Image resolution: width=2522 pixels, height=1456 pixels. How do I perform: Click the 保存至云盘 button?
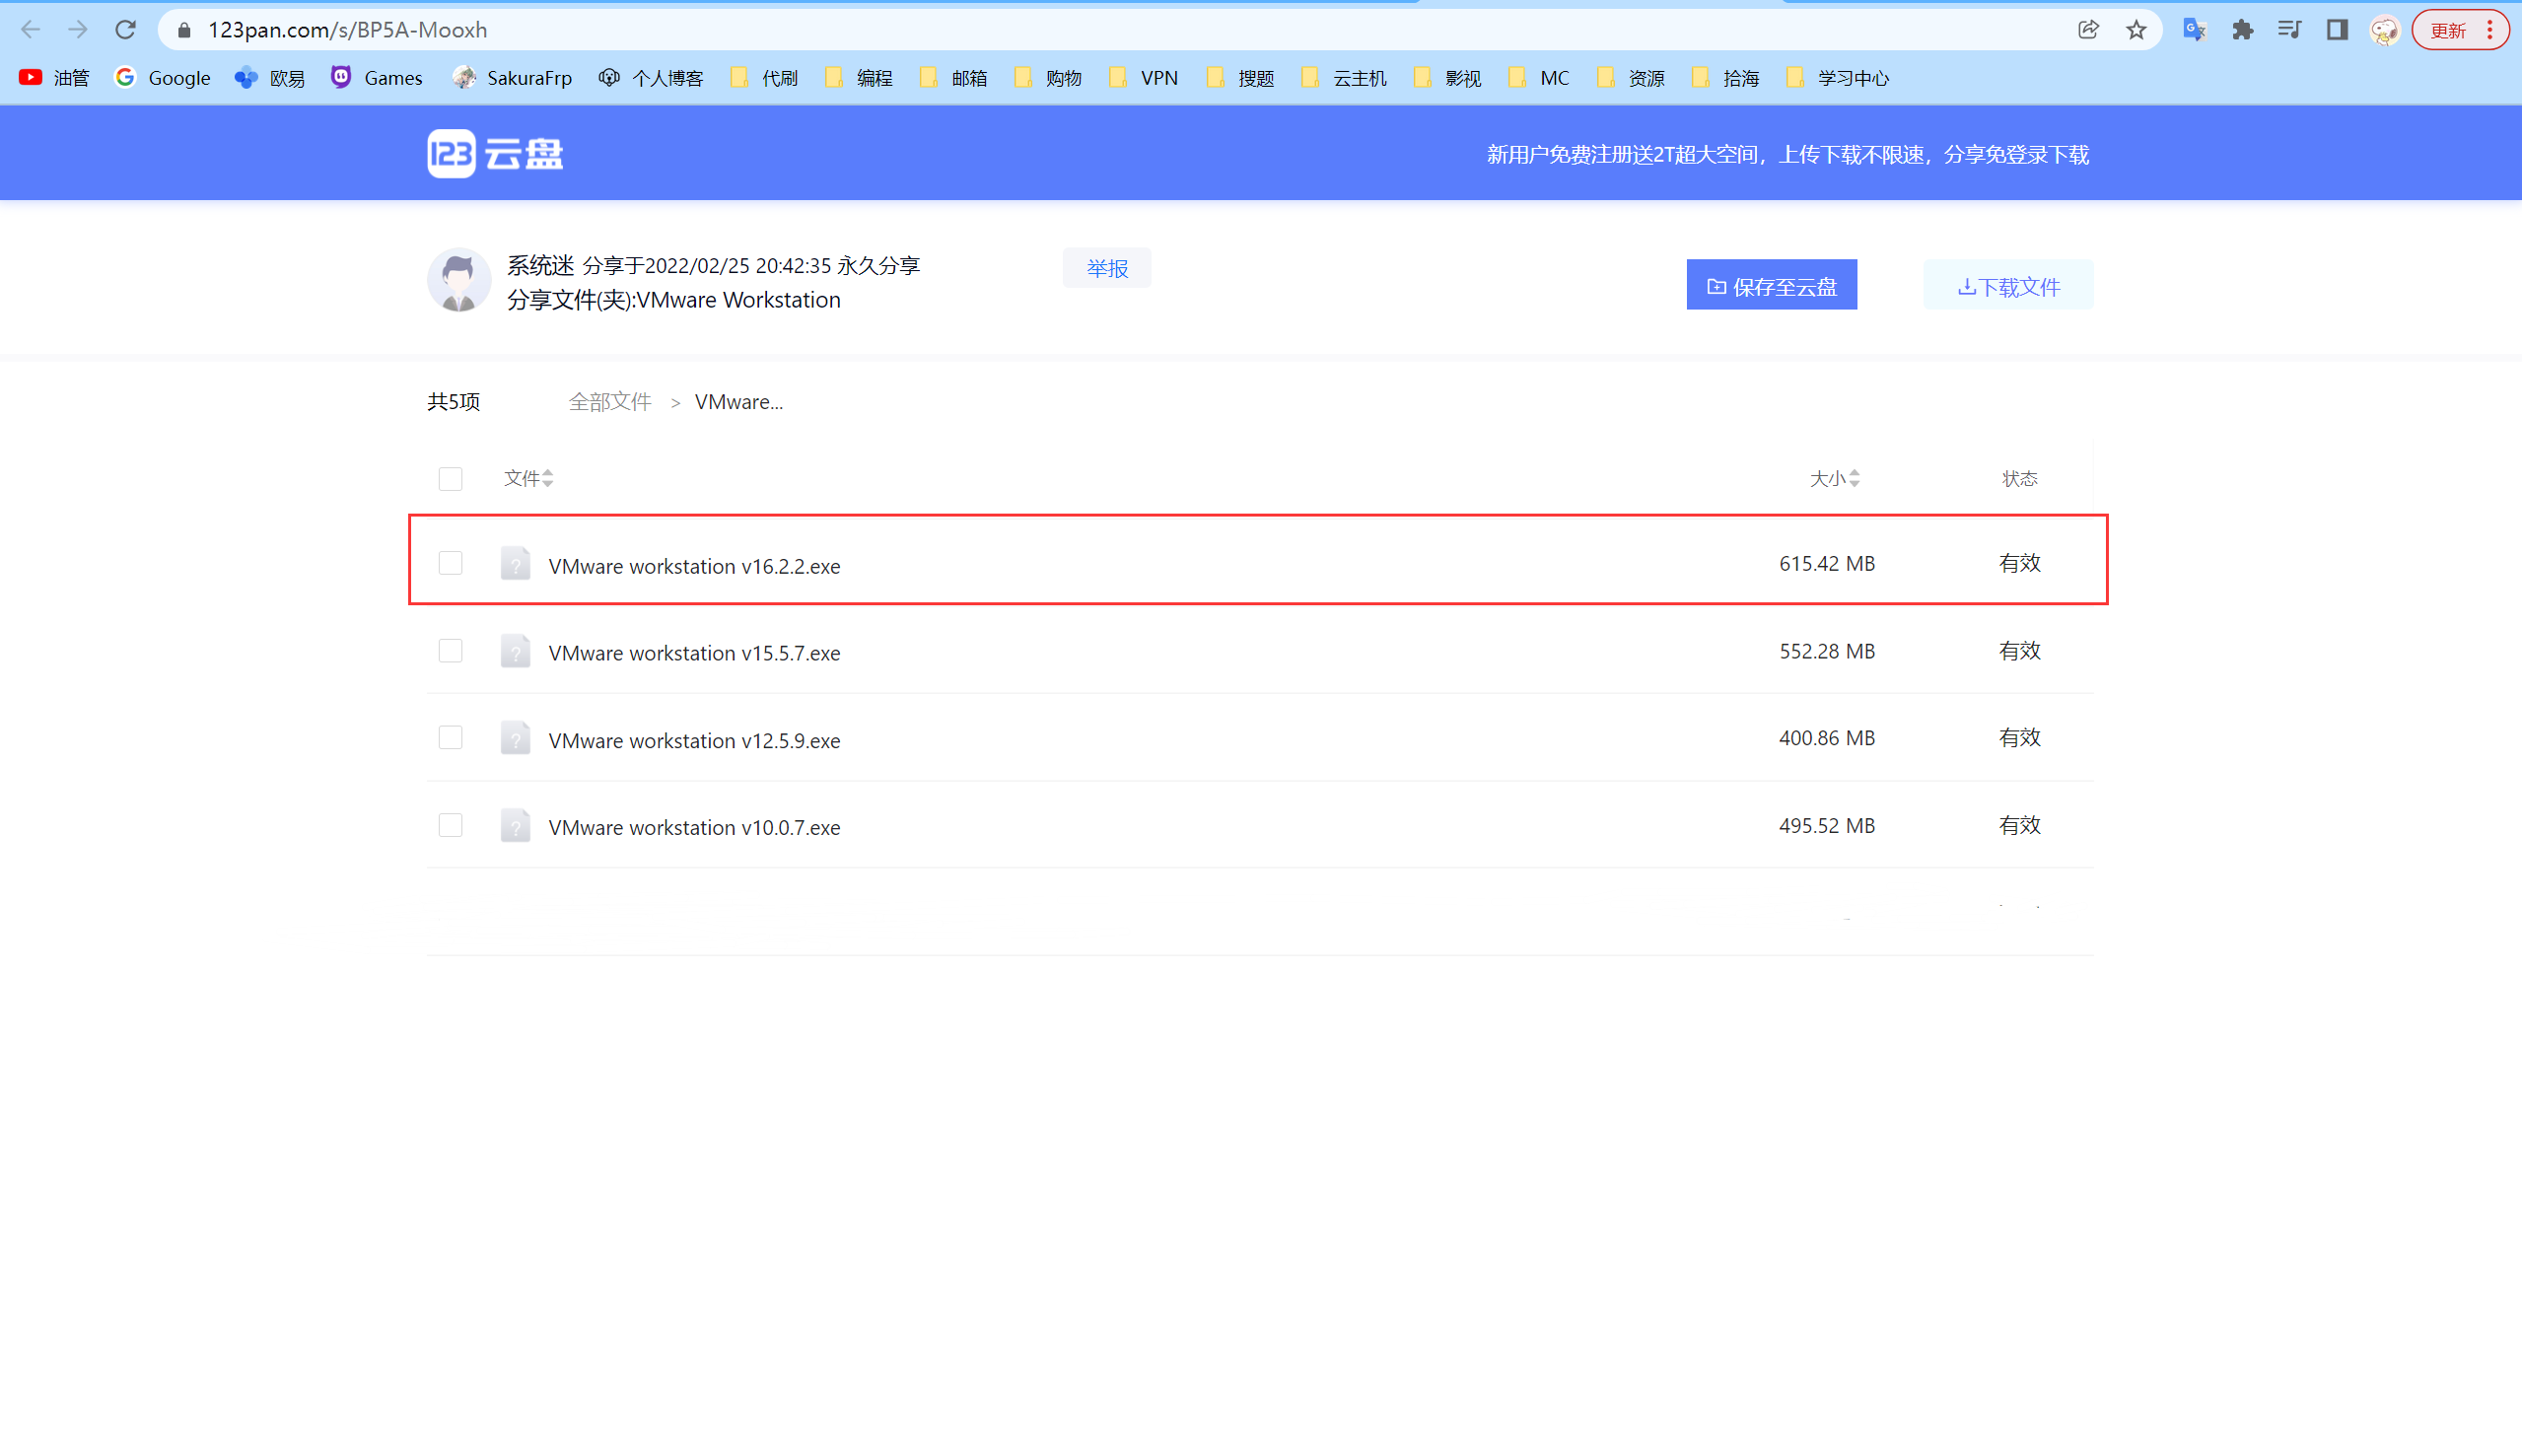[x=1771, y=285]
